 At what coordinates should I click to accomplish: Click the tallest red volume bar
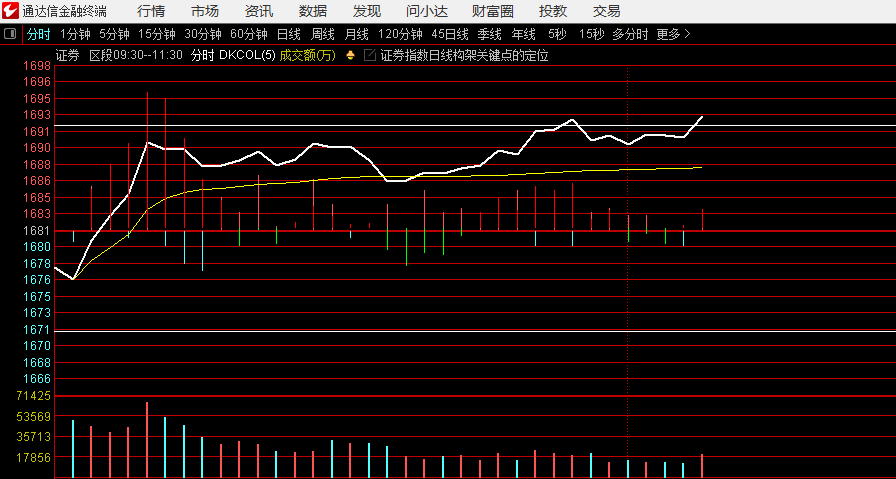click(147, 440)
